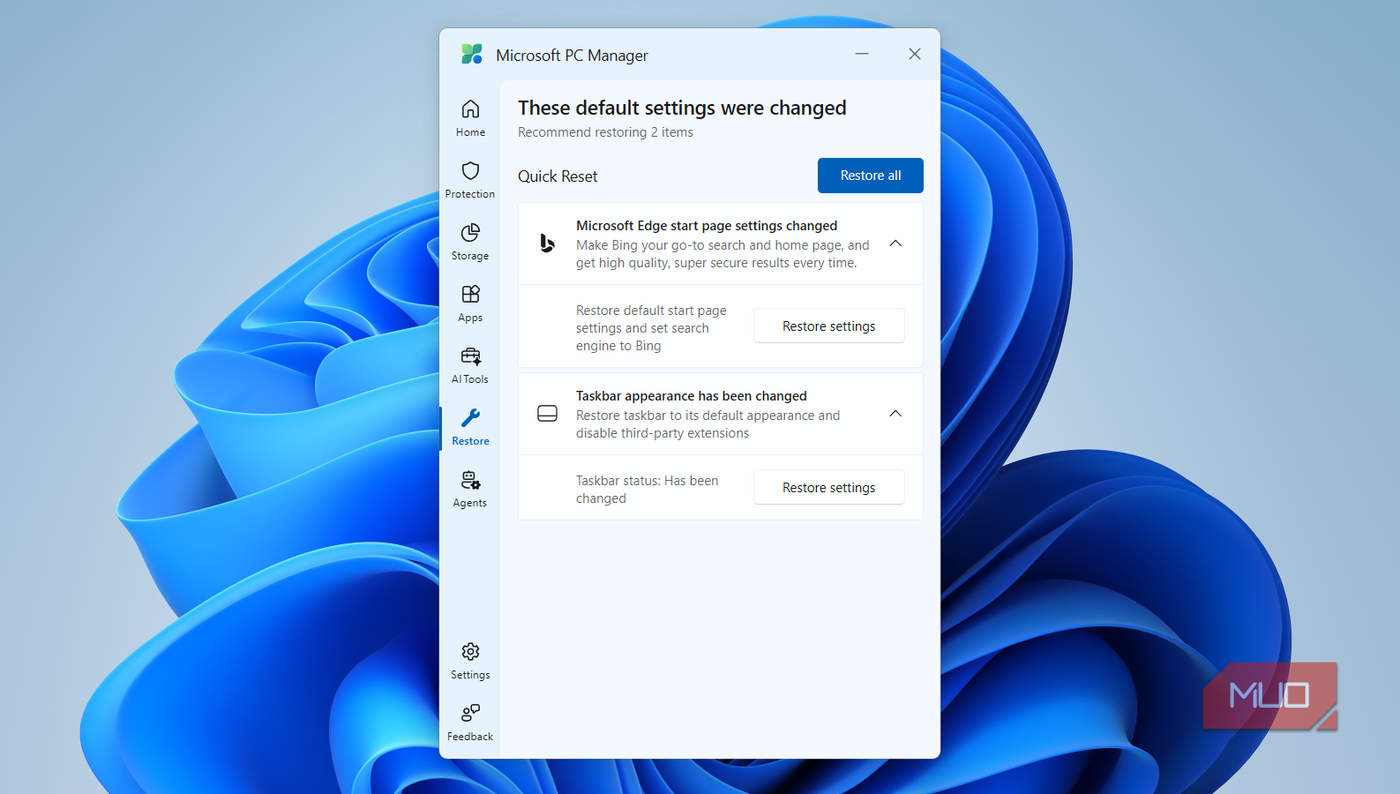Click the 'Quick Reset' heading
This screenshot has height=794, width=1400.
pyautogui.click(x=557, y=176)
